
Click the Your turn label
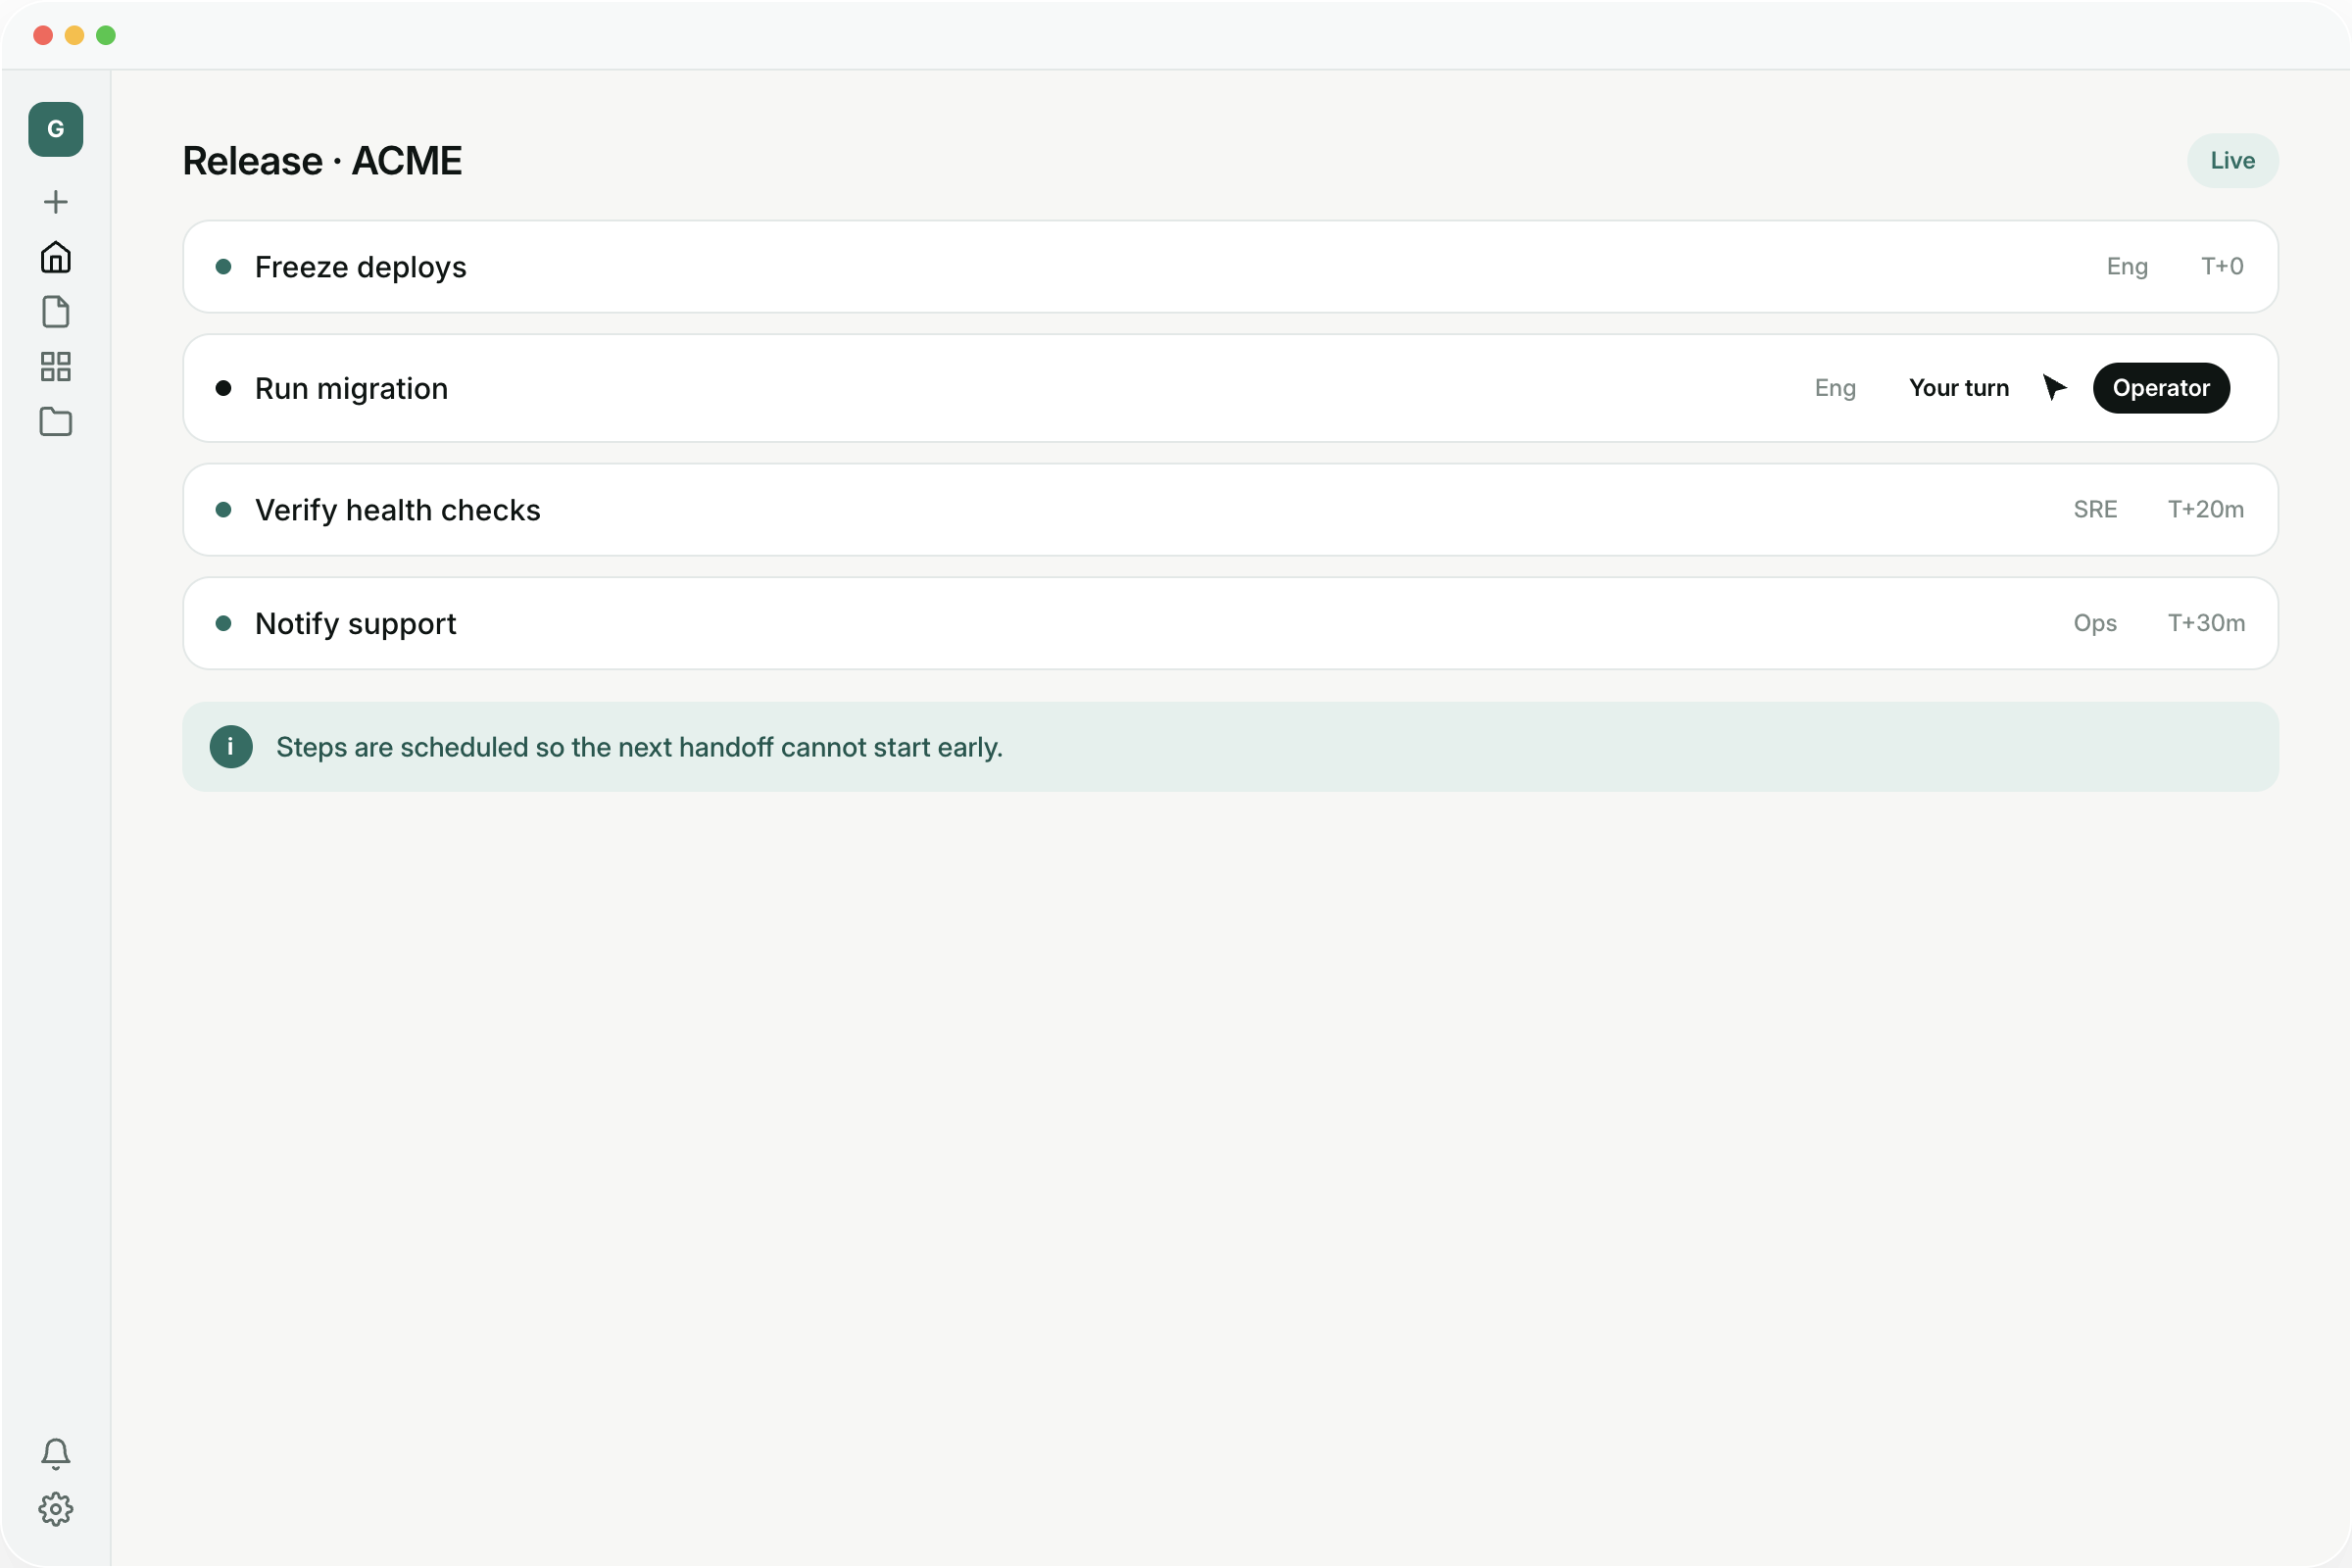[x=1958, y=388]
